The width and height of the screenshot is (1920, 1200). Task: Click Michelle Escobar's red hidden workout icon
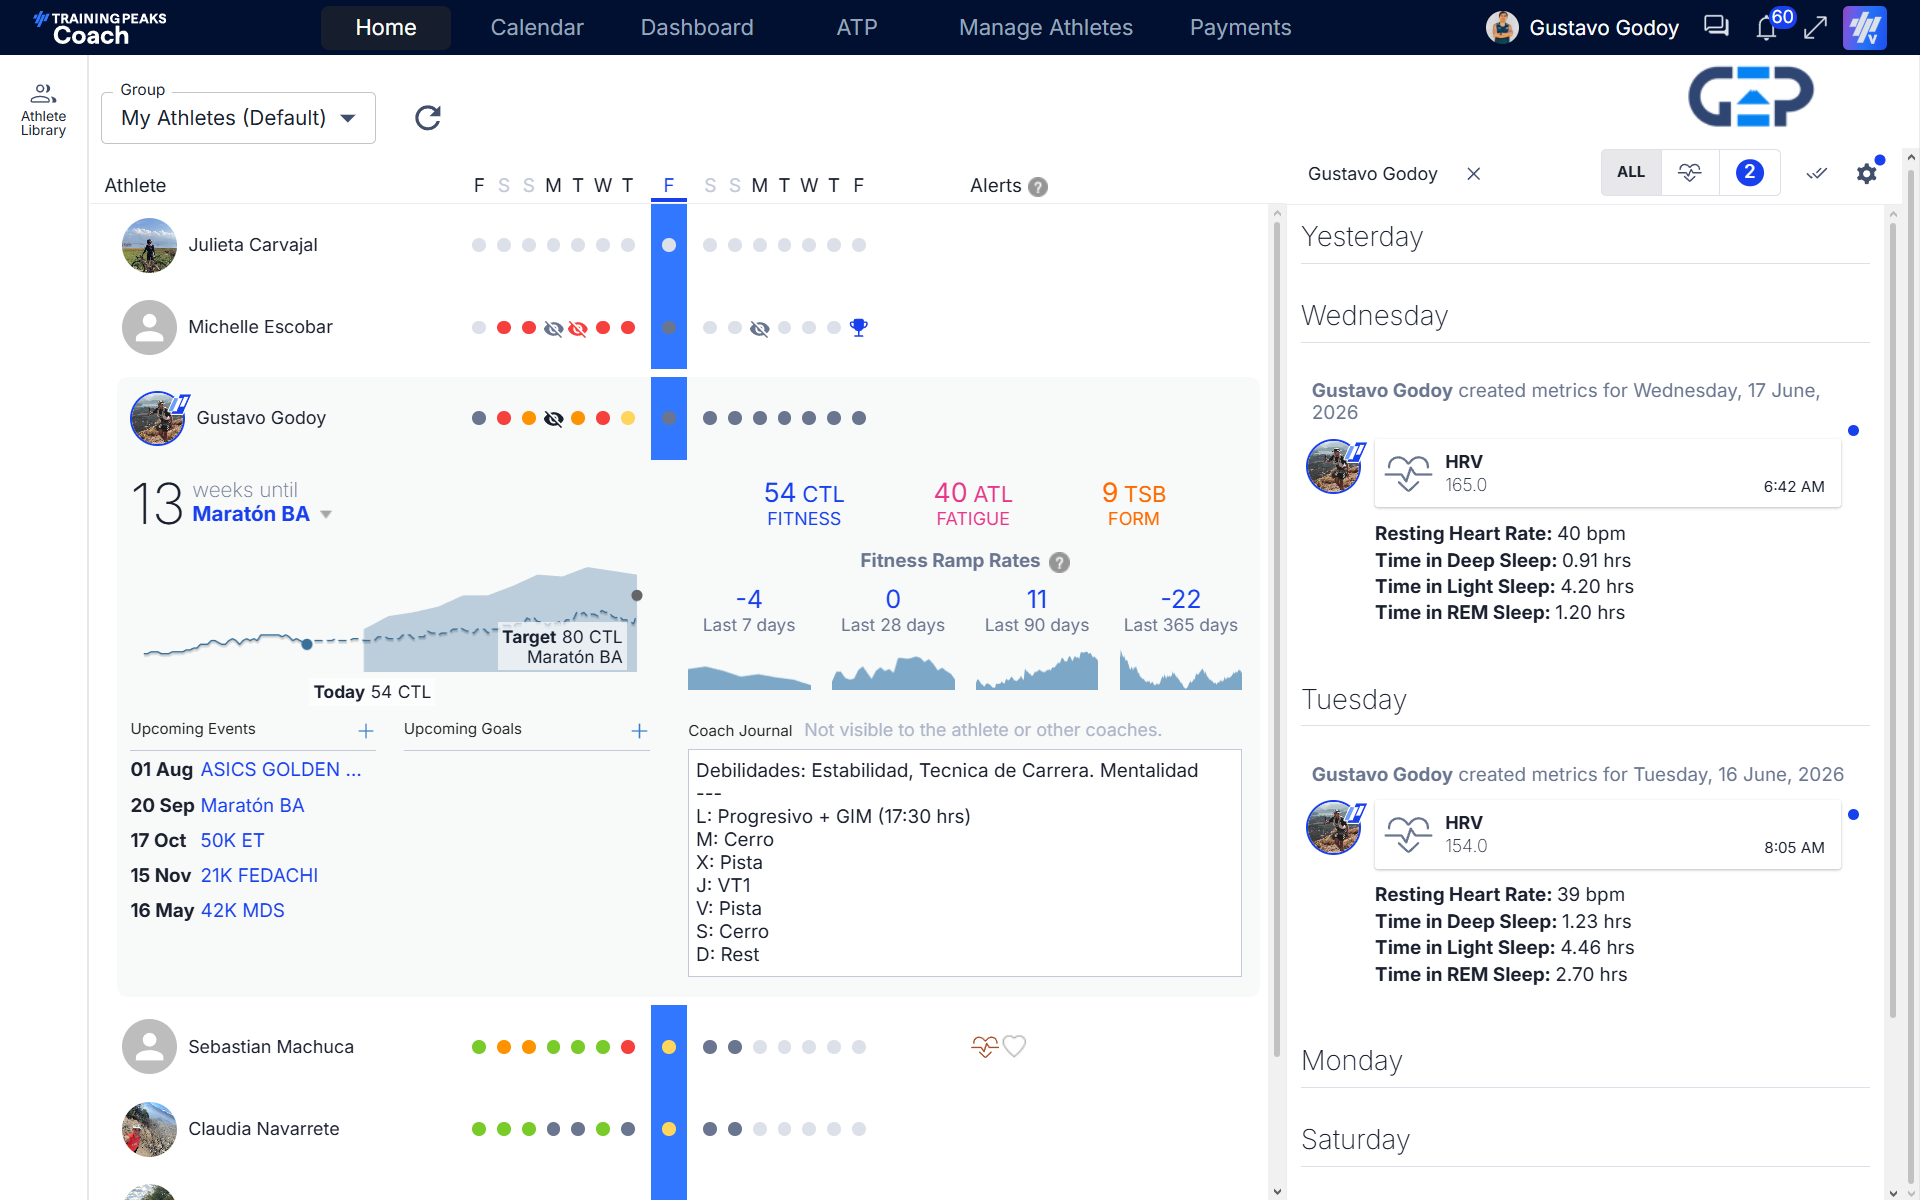click(578, 328)
